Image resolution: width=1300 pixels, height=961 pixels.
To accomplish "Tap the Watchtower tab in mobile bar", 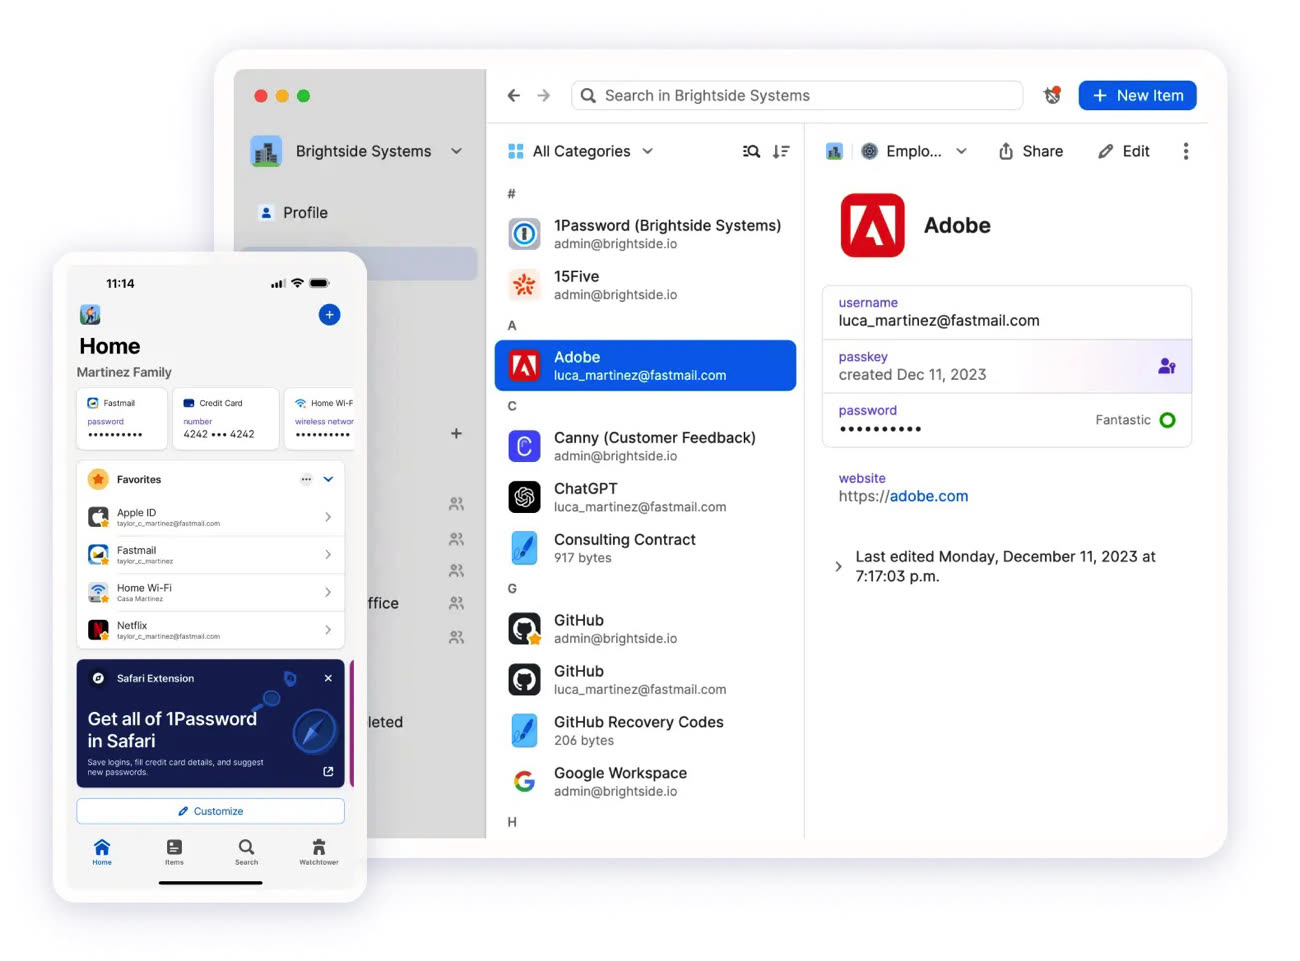I will click(318, 851).
